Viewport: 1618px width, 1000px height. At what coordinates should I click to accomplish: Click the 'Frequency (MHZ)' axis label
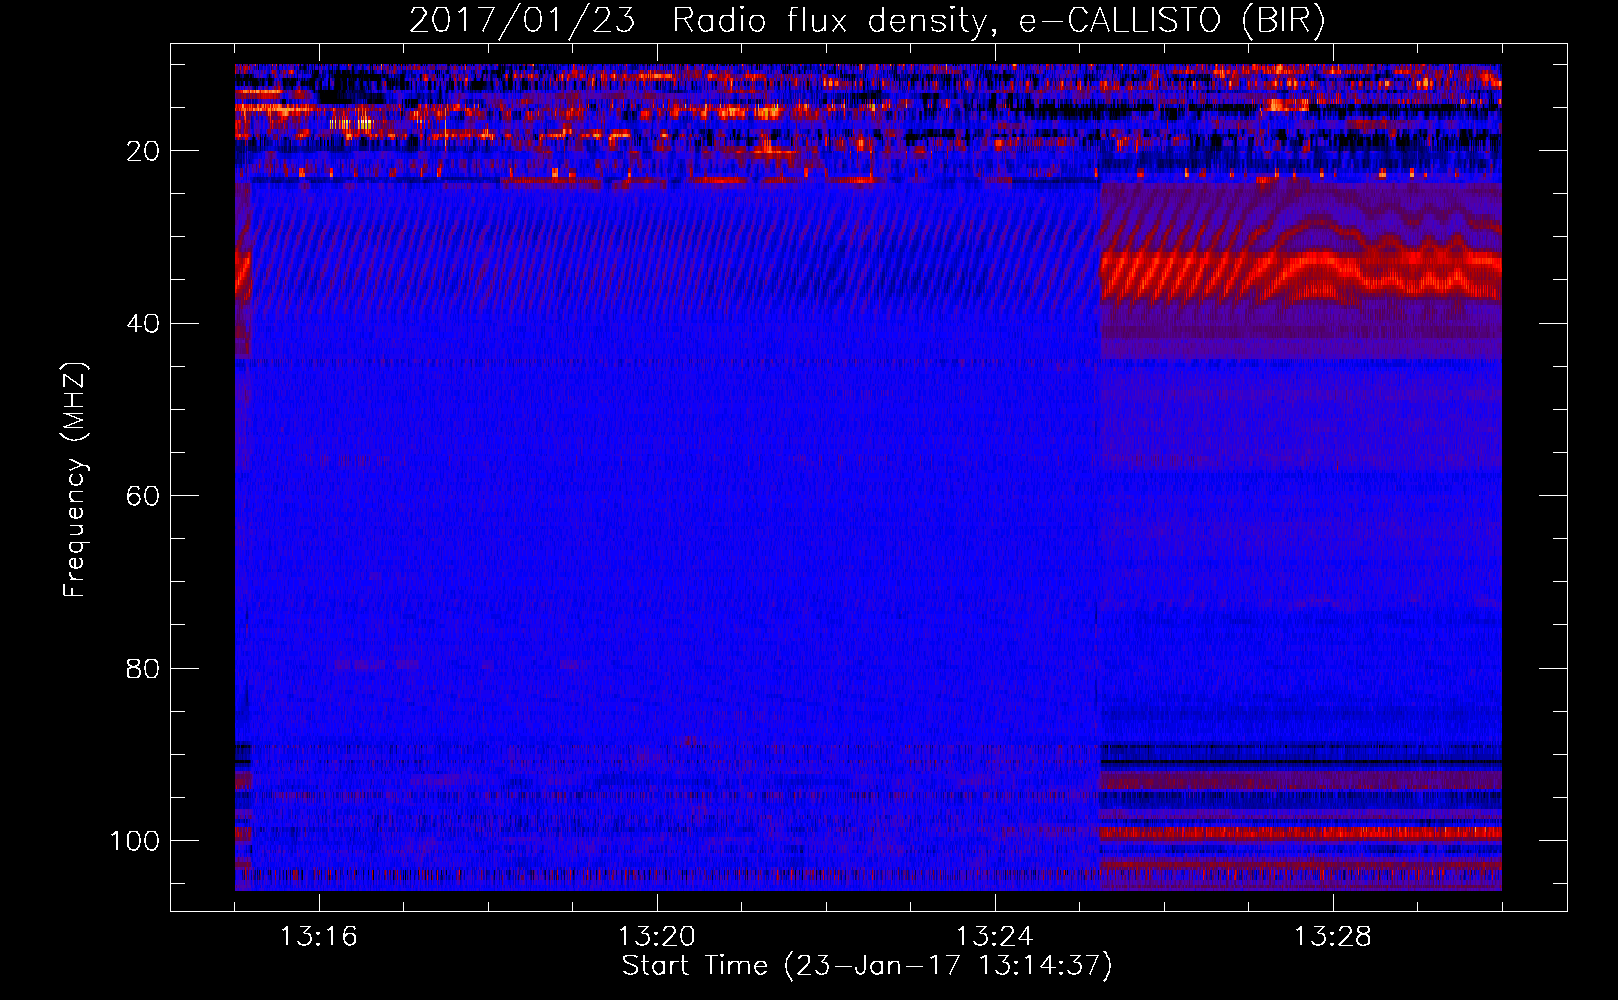(75, 480)
